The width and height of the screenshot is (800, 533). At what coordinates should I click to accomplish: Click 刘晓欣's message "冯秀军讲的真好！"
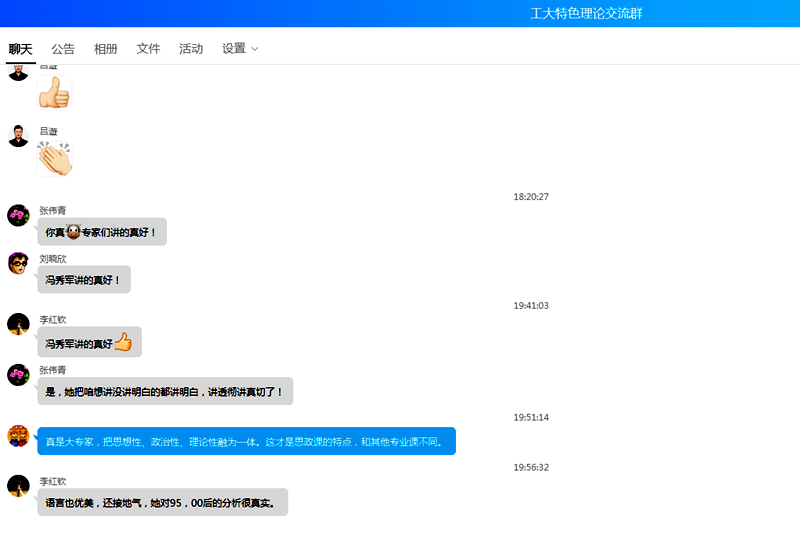coord(84,280)
